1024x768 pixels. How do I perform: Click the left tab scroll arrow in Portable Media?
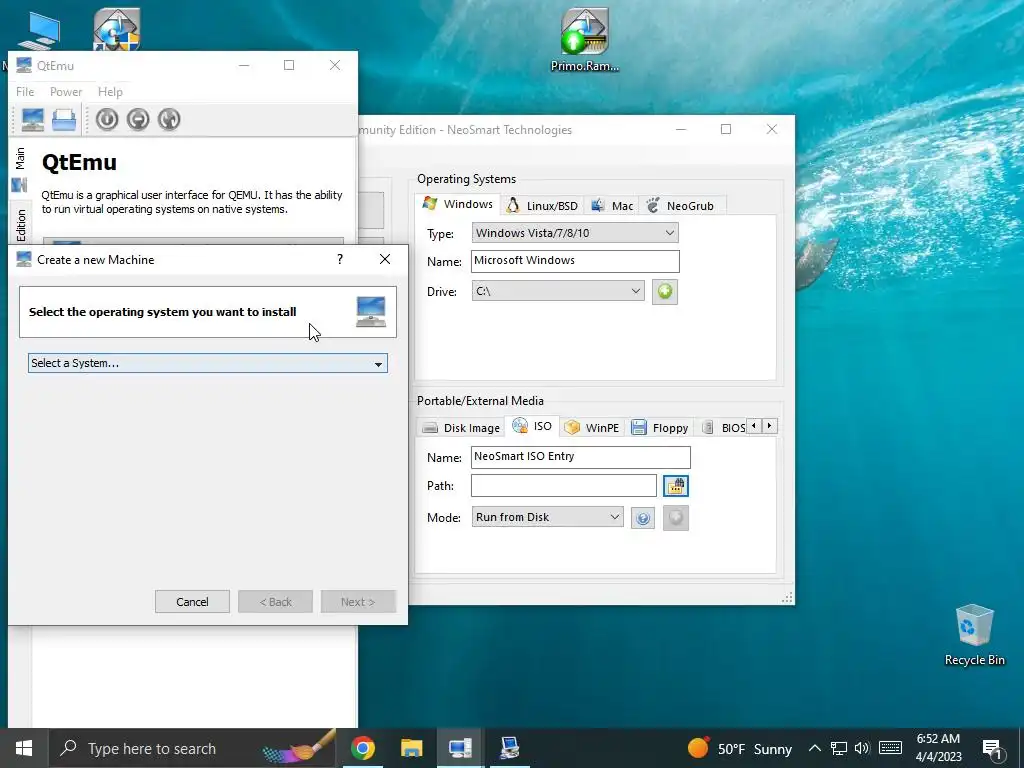754,426
